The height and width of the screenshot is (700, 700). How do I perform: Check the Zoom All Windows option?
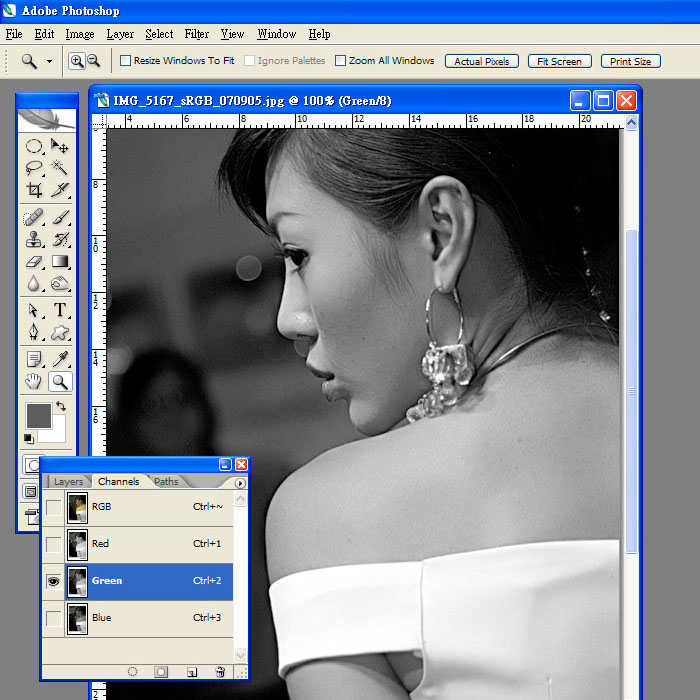coord(341,61)
